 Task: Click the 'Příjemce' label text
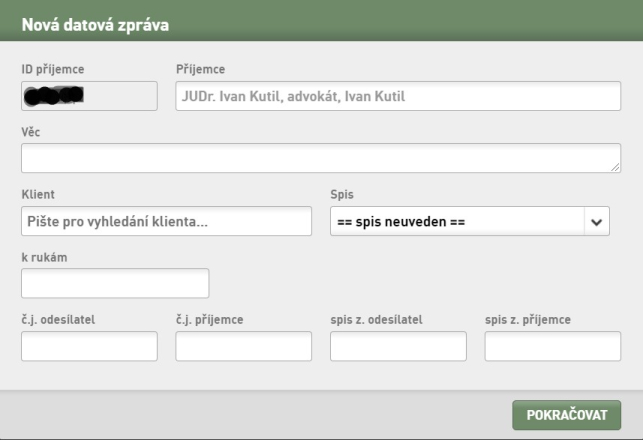pyautogui.click(x=201, y=69)
